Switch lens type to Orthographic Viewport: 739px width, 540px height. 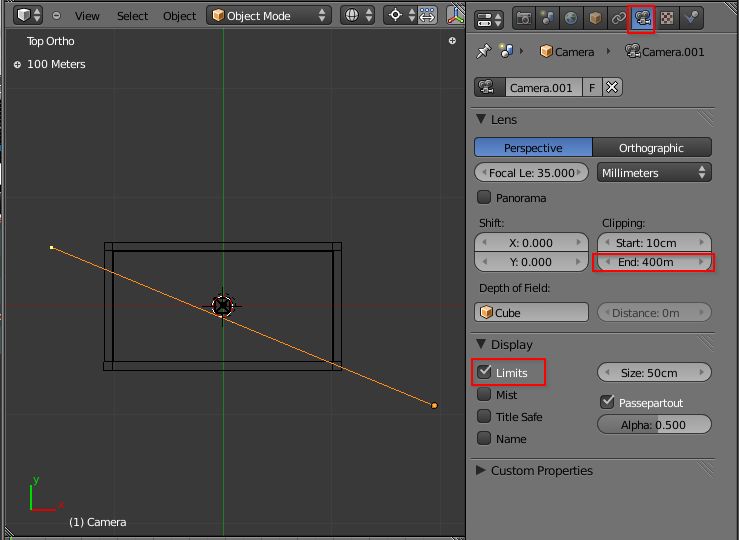point(651,148)
